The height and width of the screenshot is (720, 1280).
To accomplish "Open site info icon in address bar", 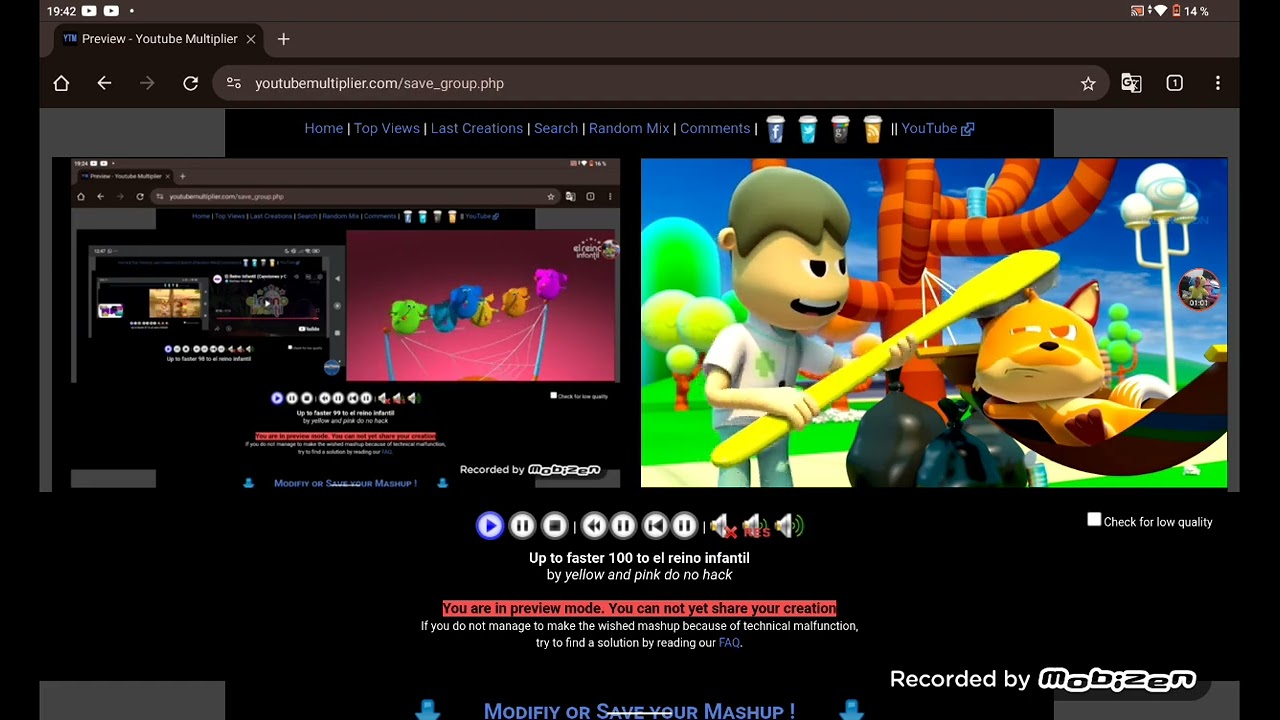I will (x=234, y=83).
